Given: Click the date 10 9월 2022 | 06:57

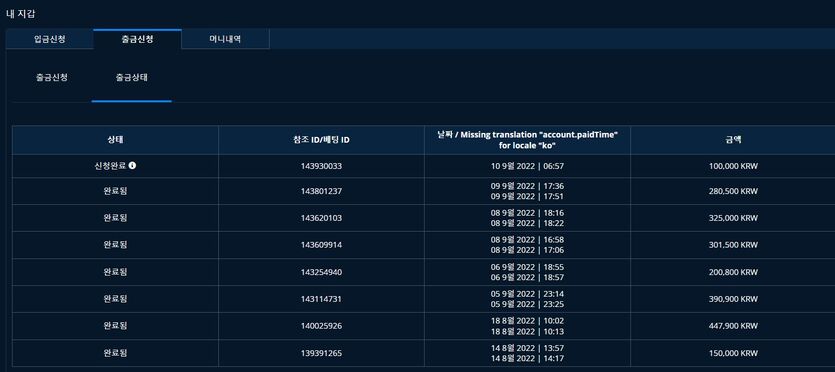Looking at the screenshot, I should (x=527, y=166).
